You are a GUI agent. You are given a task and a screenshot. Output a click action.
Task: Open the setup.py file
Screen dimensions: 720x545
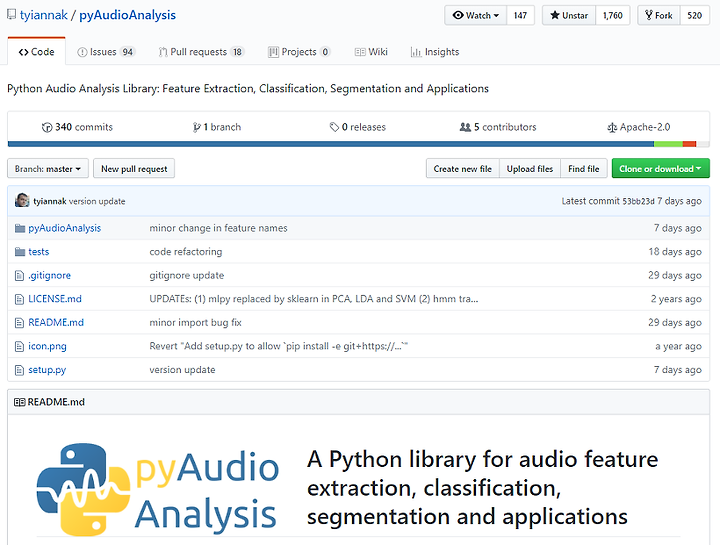47,370
